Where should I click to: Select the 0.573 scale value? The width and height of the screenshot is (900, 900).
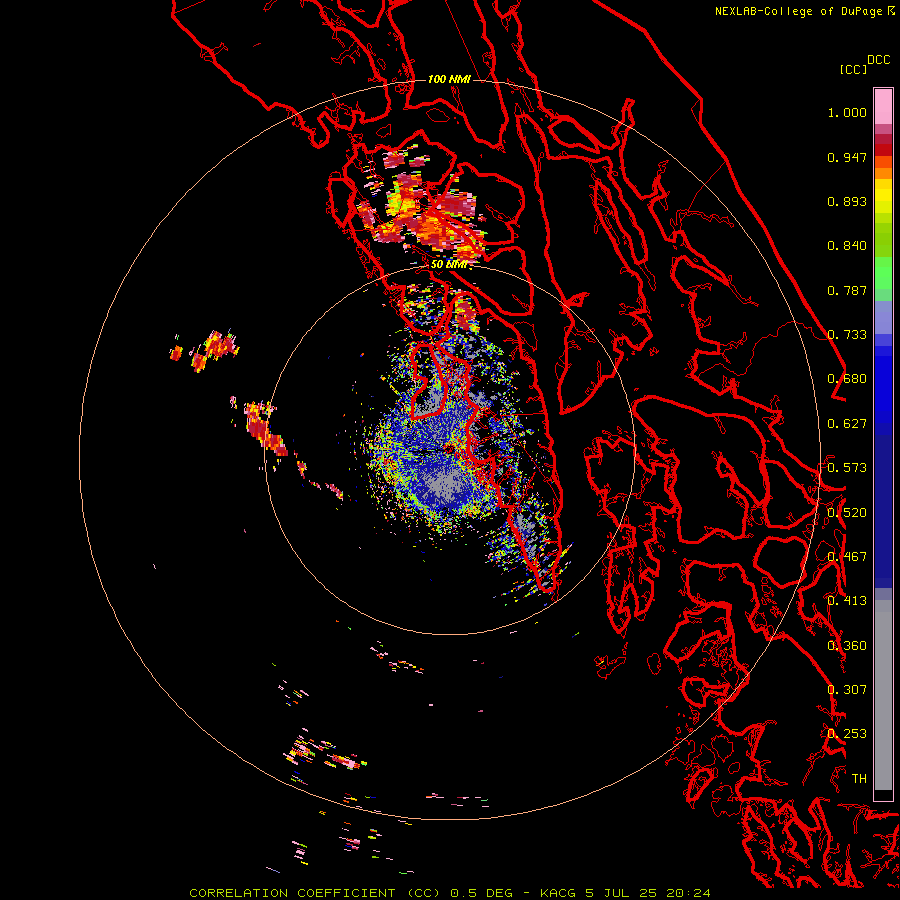tap(847, 468)
